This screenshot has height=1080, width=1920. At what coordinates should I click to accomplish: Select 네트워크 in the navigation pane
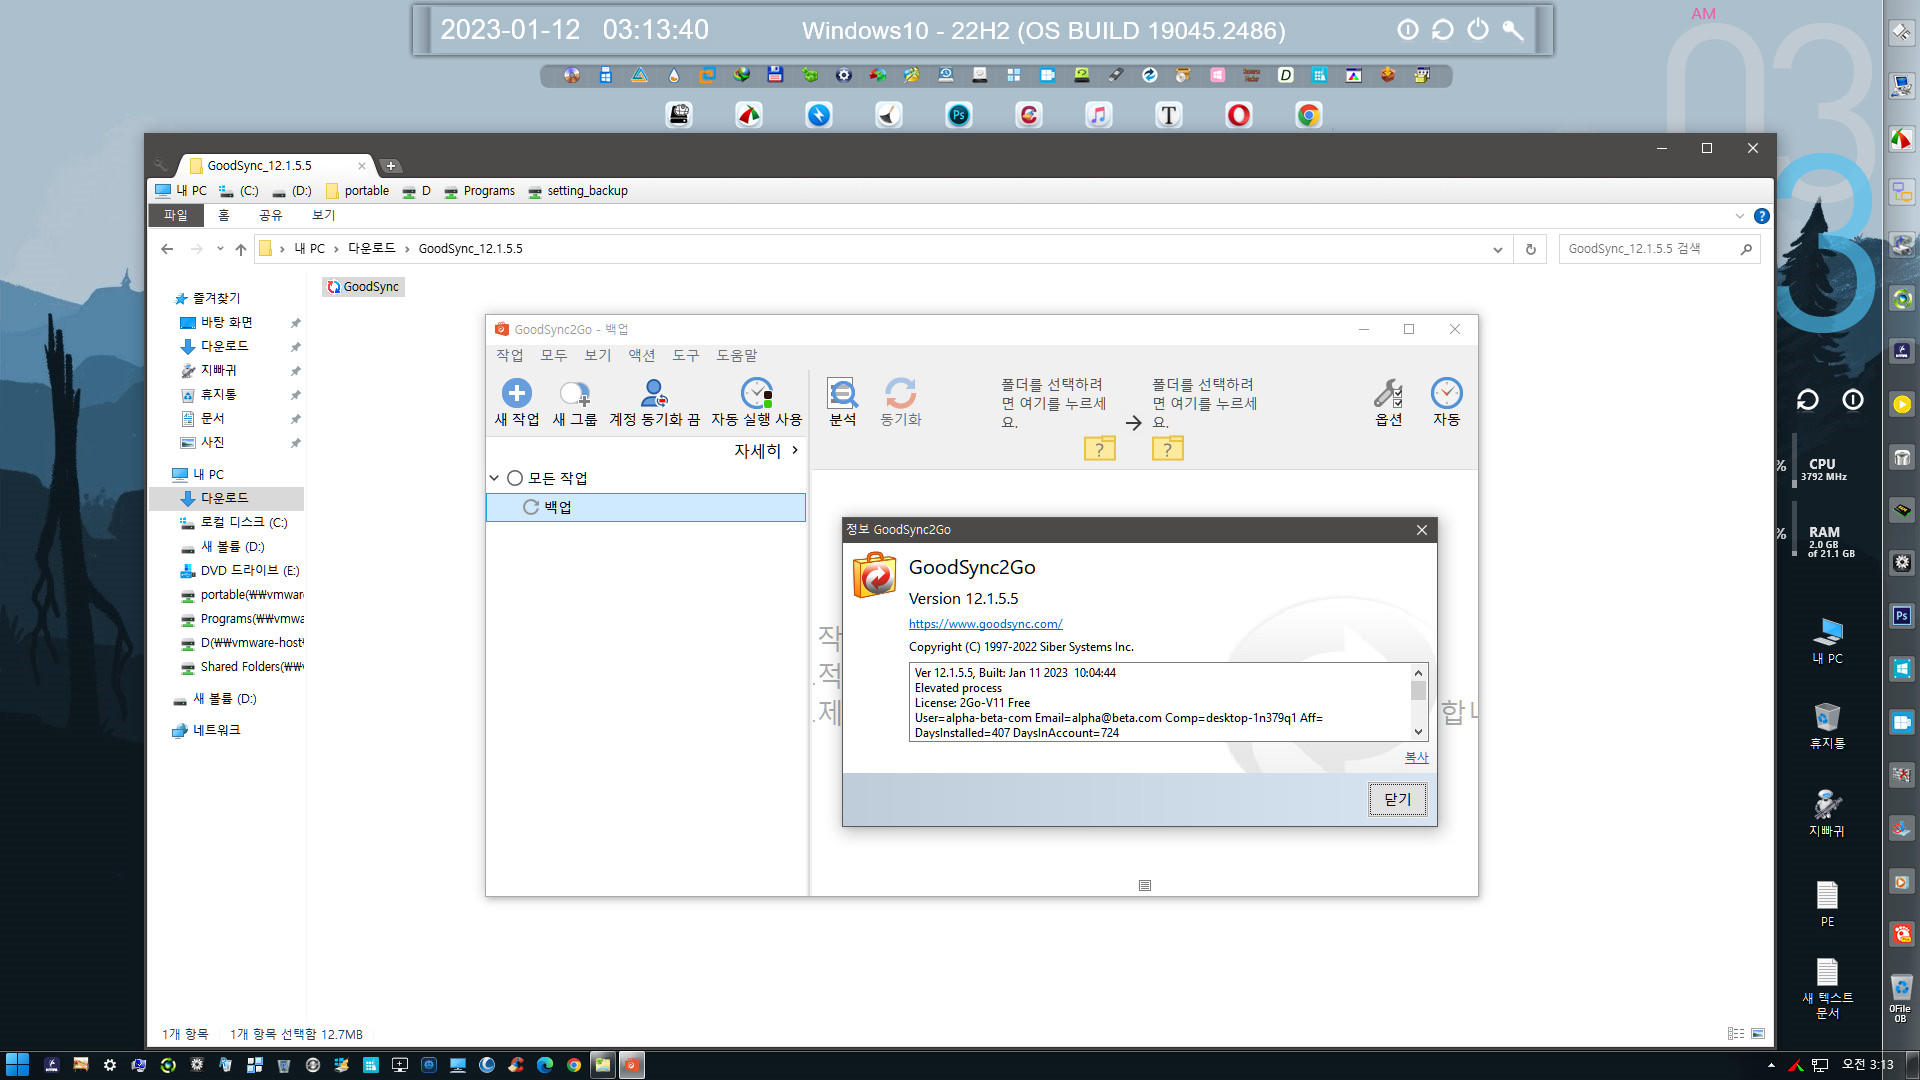click(207, 730)
